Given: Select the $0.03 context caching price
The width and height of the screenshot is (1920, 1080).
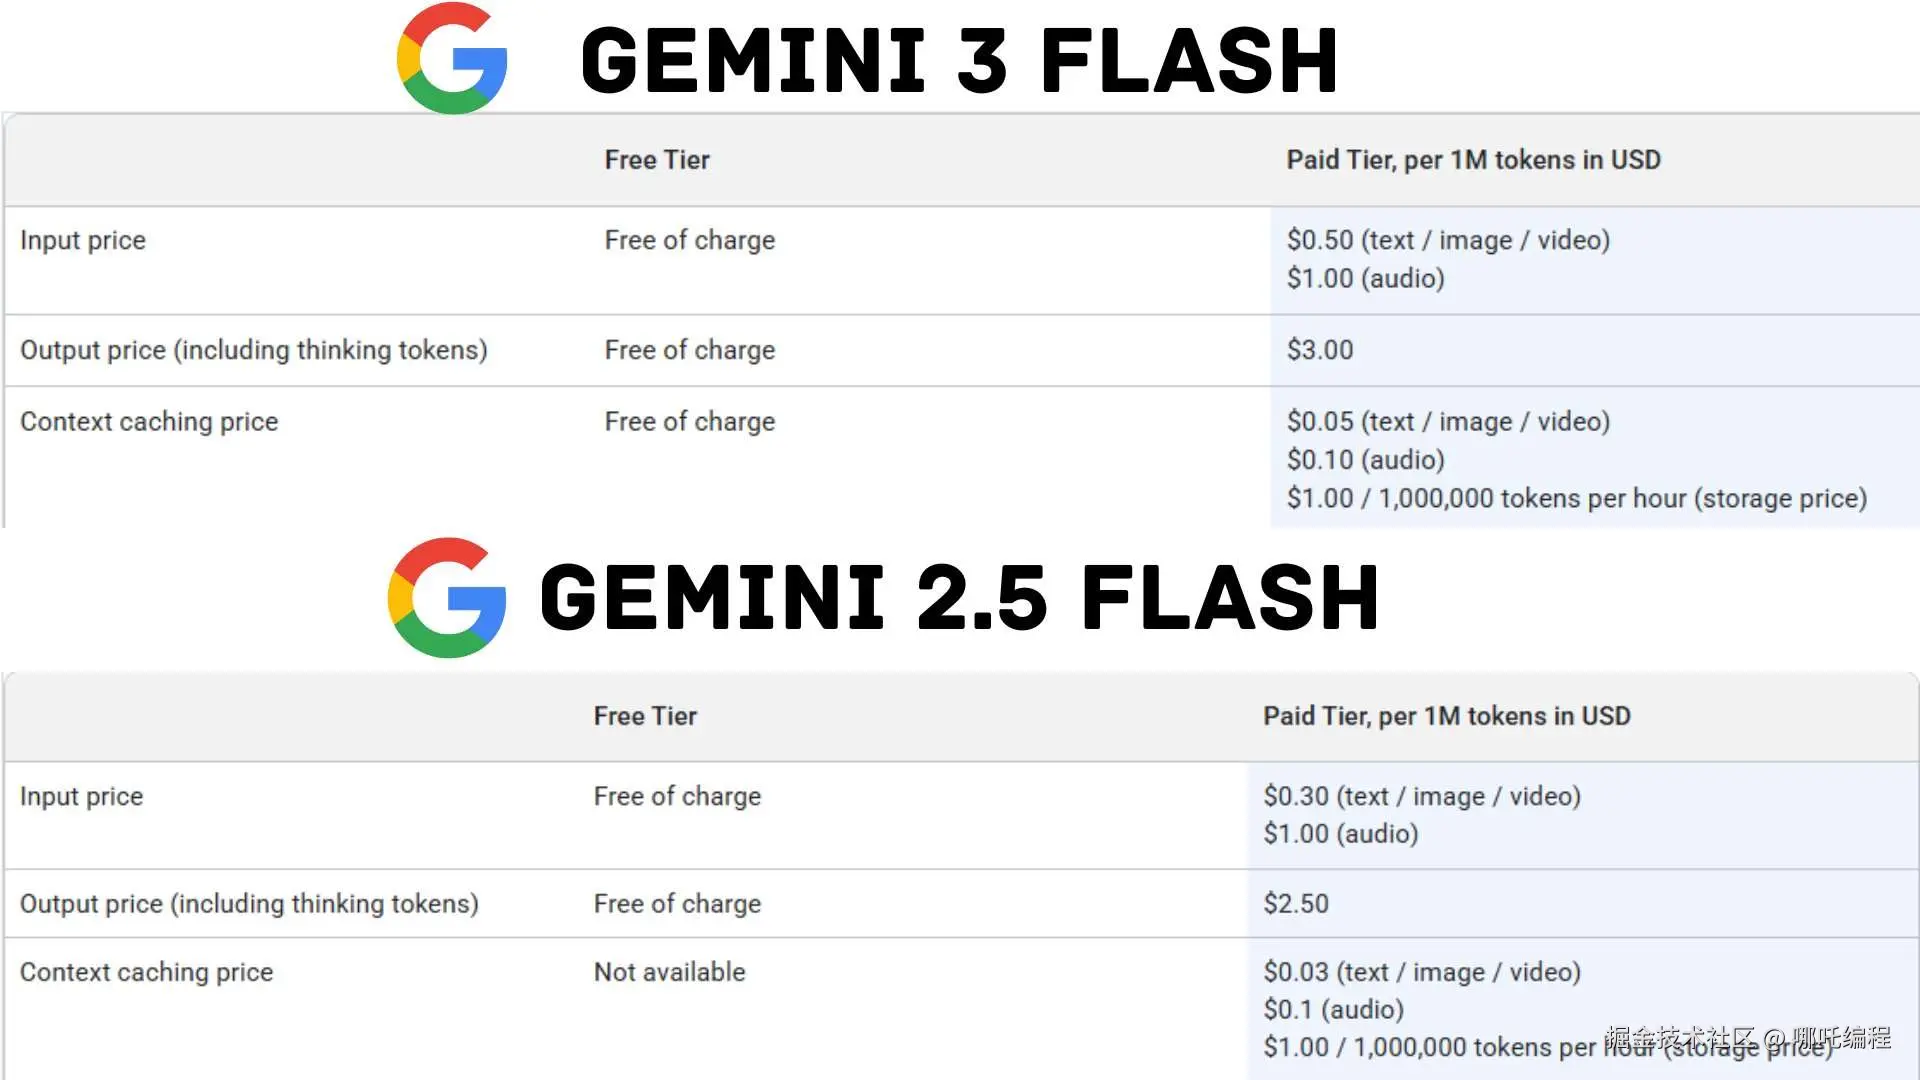Looking at the screenshot, I should (x=1421, y=972).
